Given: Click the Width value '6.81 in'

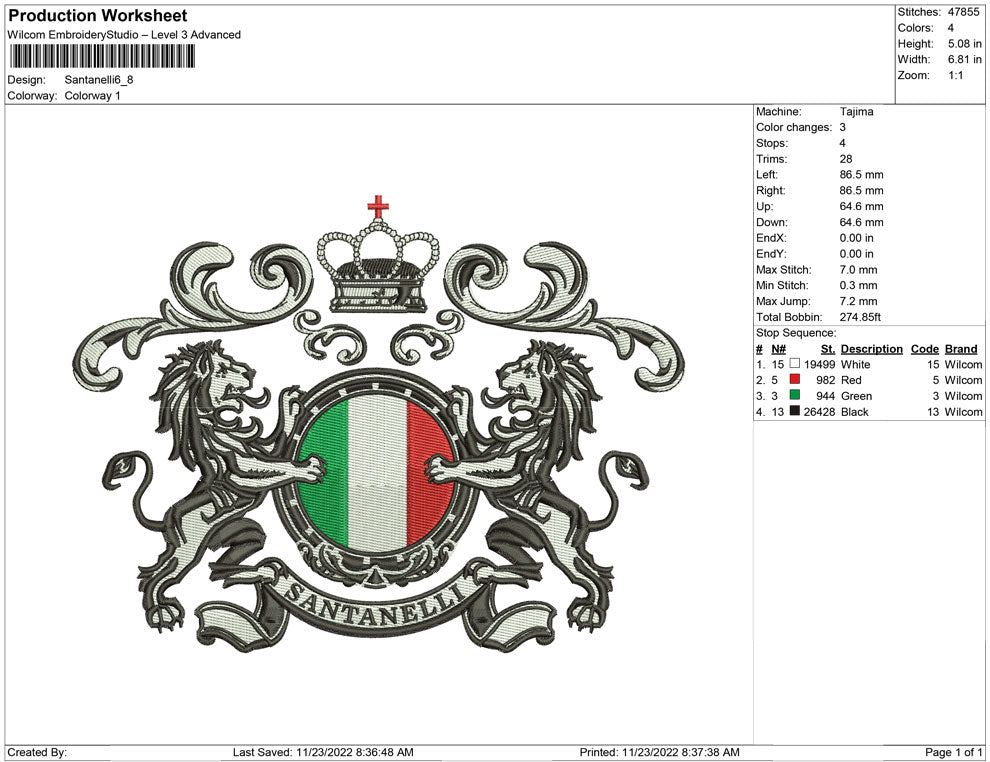Looking at the screenshot, I should point(964,59).
